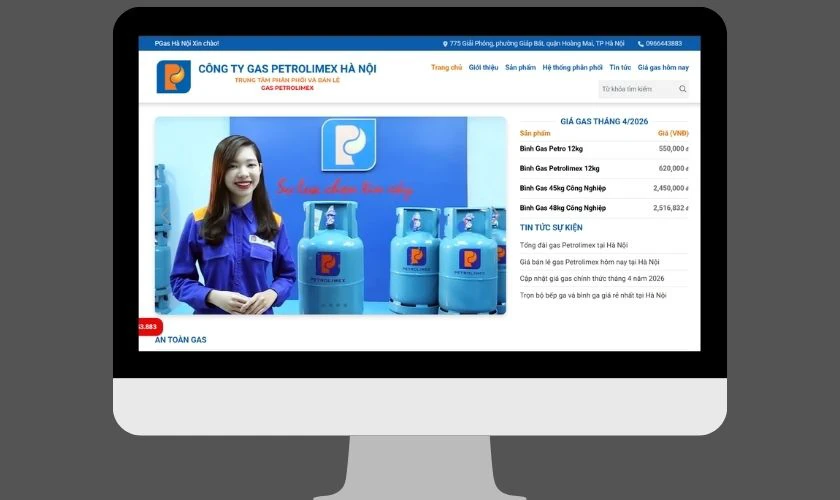Screen dimensions: 840x500
Task: Click the Sản phẩm column header
Action: click(x=535, y=133)
